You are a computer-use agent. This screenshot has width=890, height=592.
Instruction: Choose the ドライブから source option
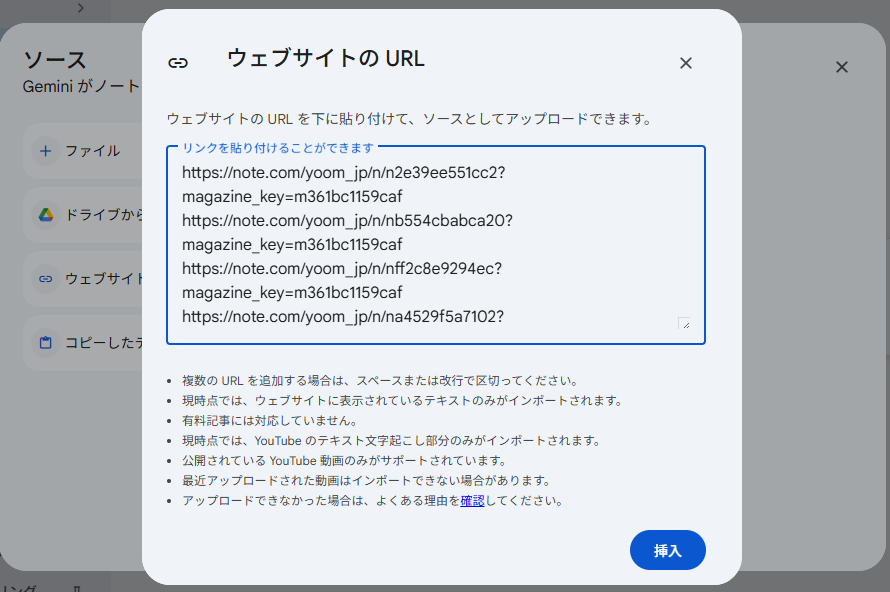(x=83, y=215)
